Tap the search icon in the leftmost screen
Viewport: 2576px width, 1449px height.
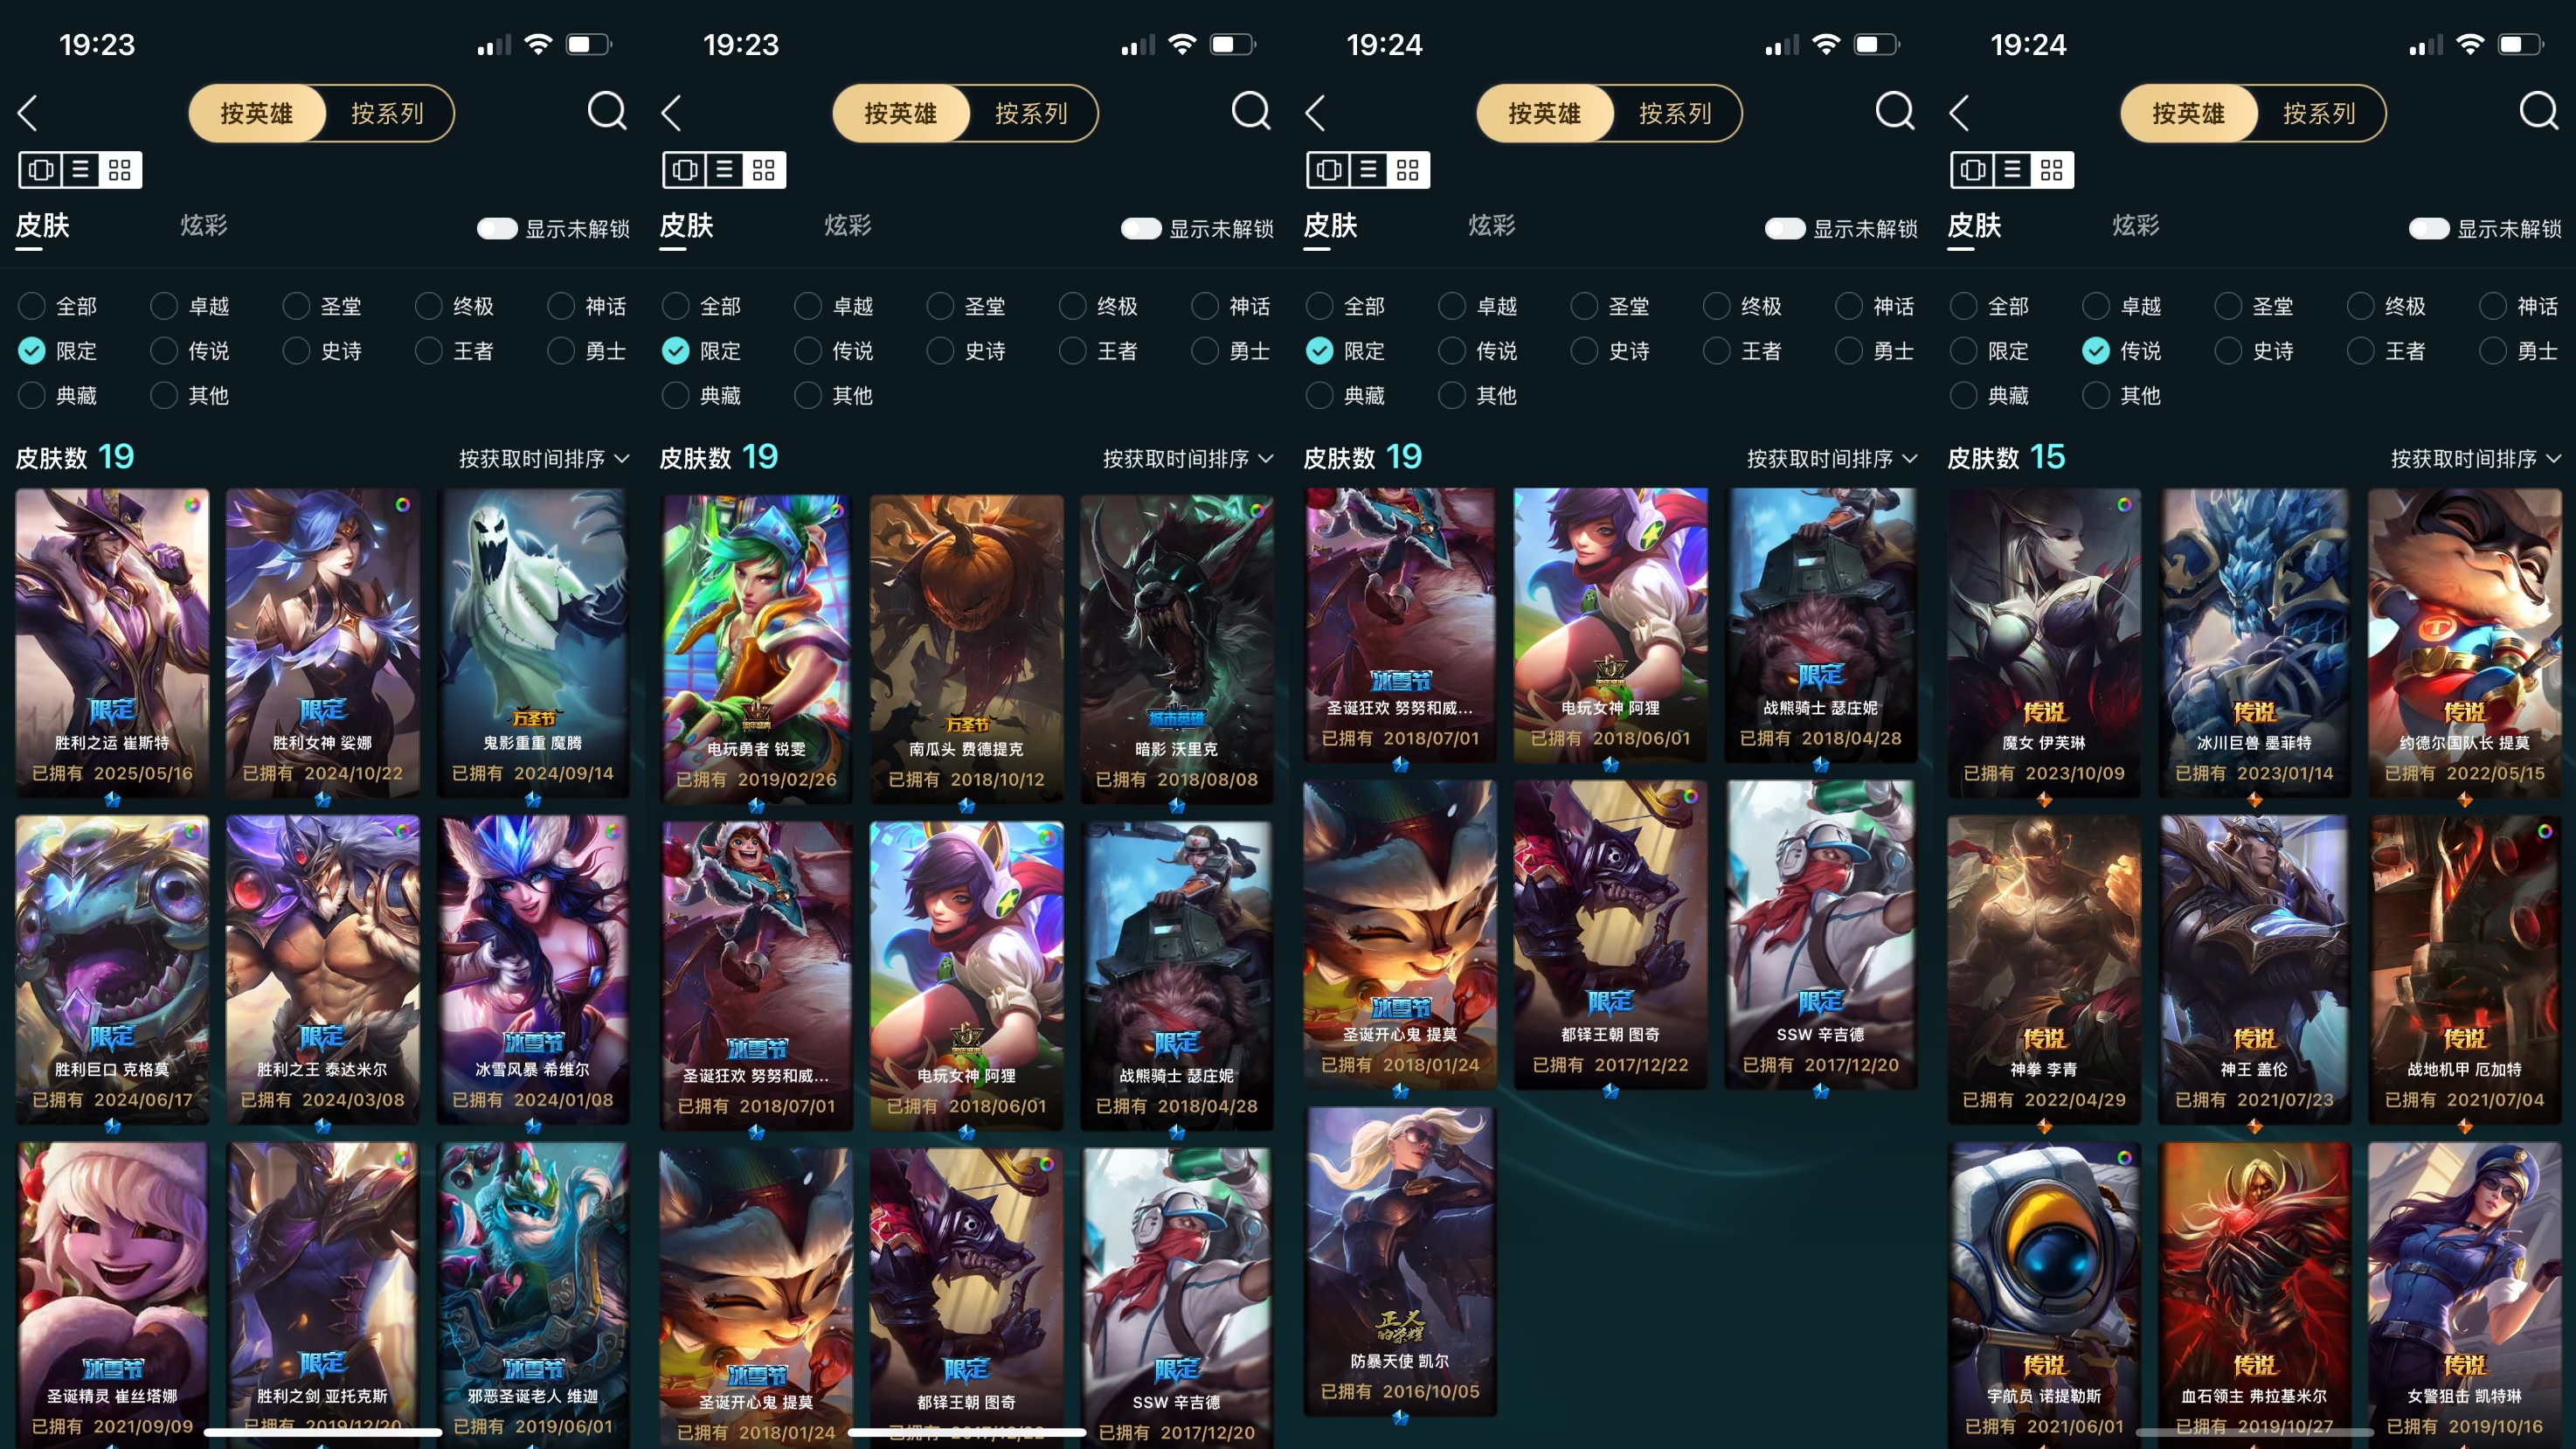606,111
